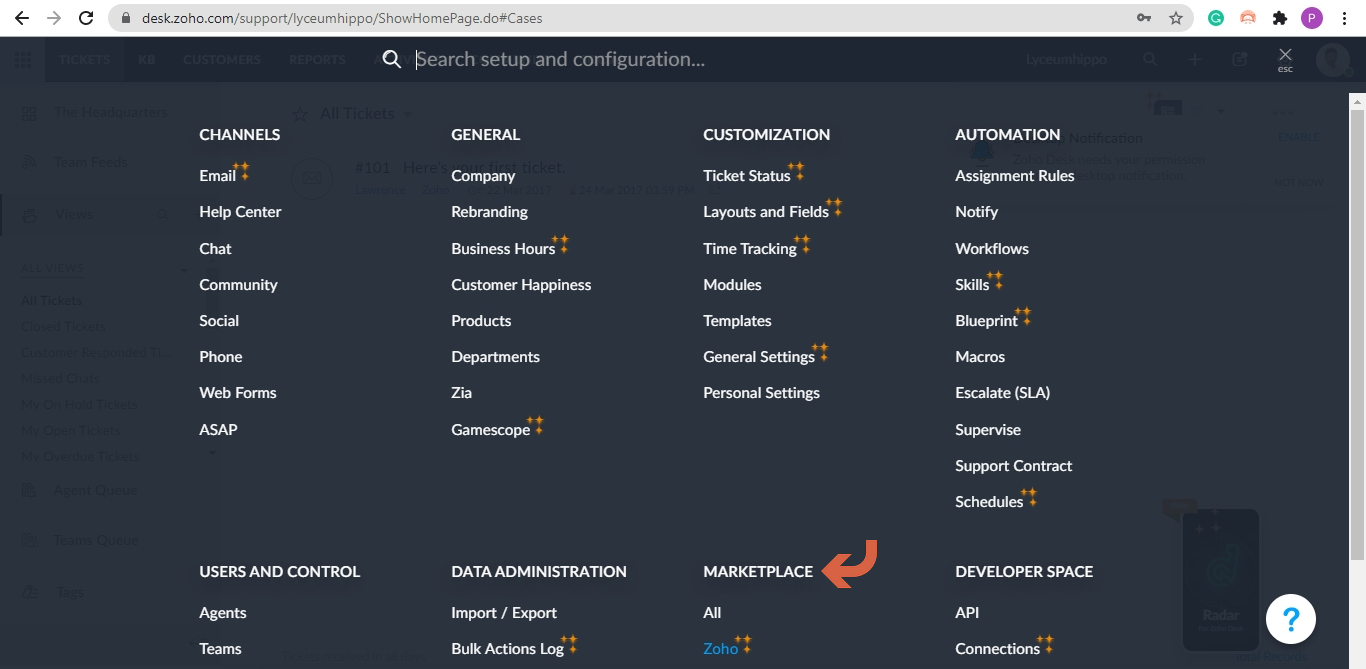
Task: Click the setup search magnifier icon
Action: (x=392, y=60)
